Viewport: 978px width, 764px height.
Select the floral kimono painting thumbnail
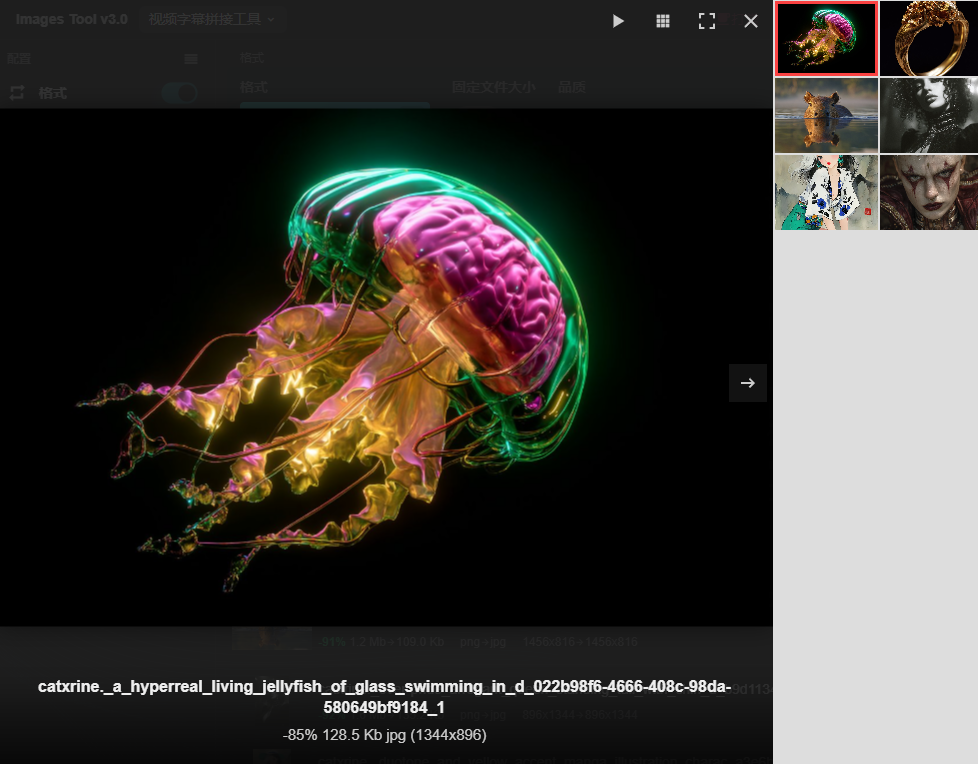click(x=826, y=192)
